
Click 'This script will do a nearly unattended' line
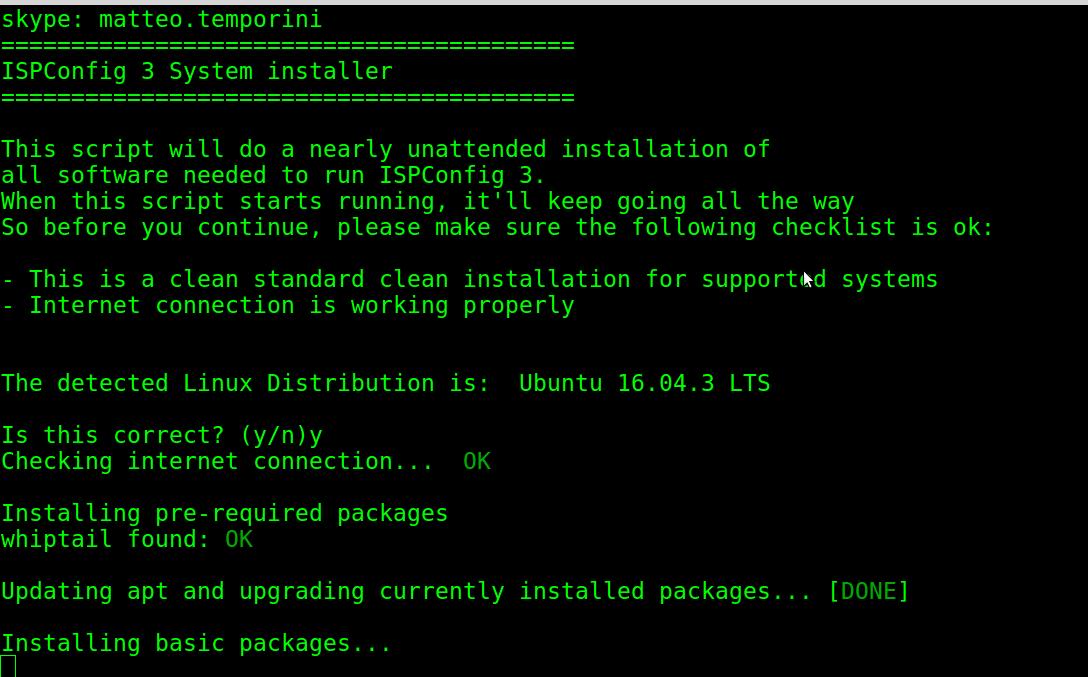[386, 150]
